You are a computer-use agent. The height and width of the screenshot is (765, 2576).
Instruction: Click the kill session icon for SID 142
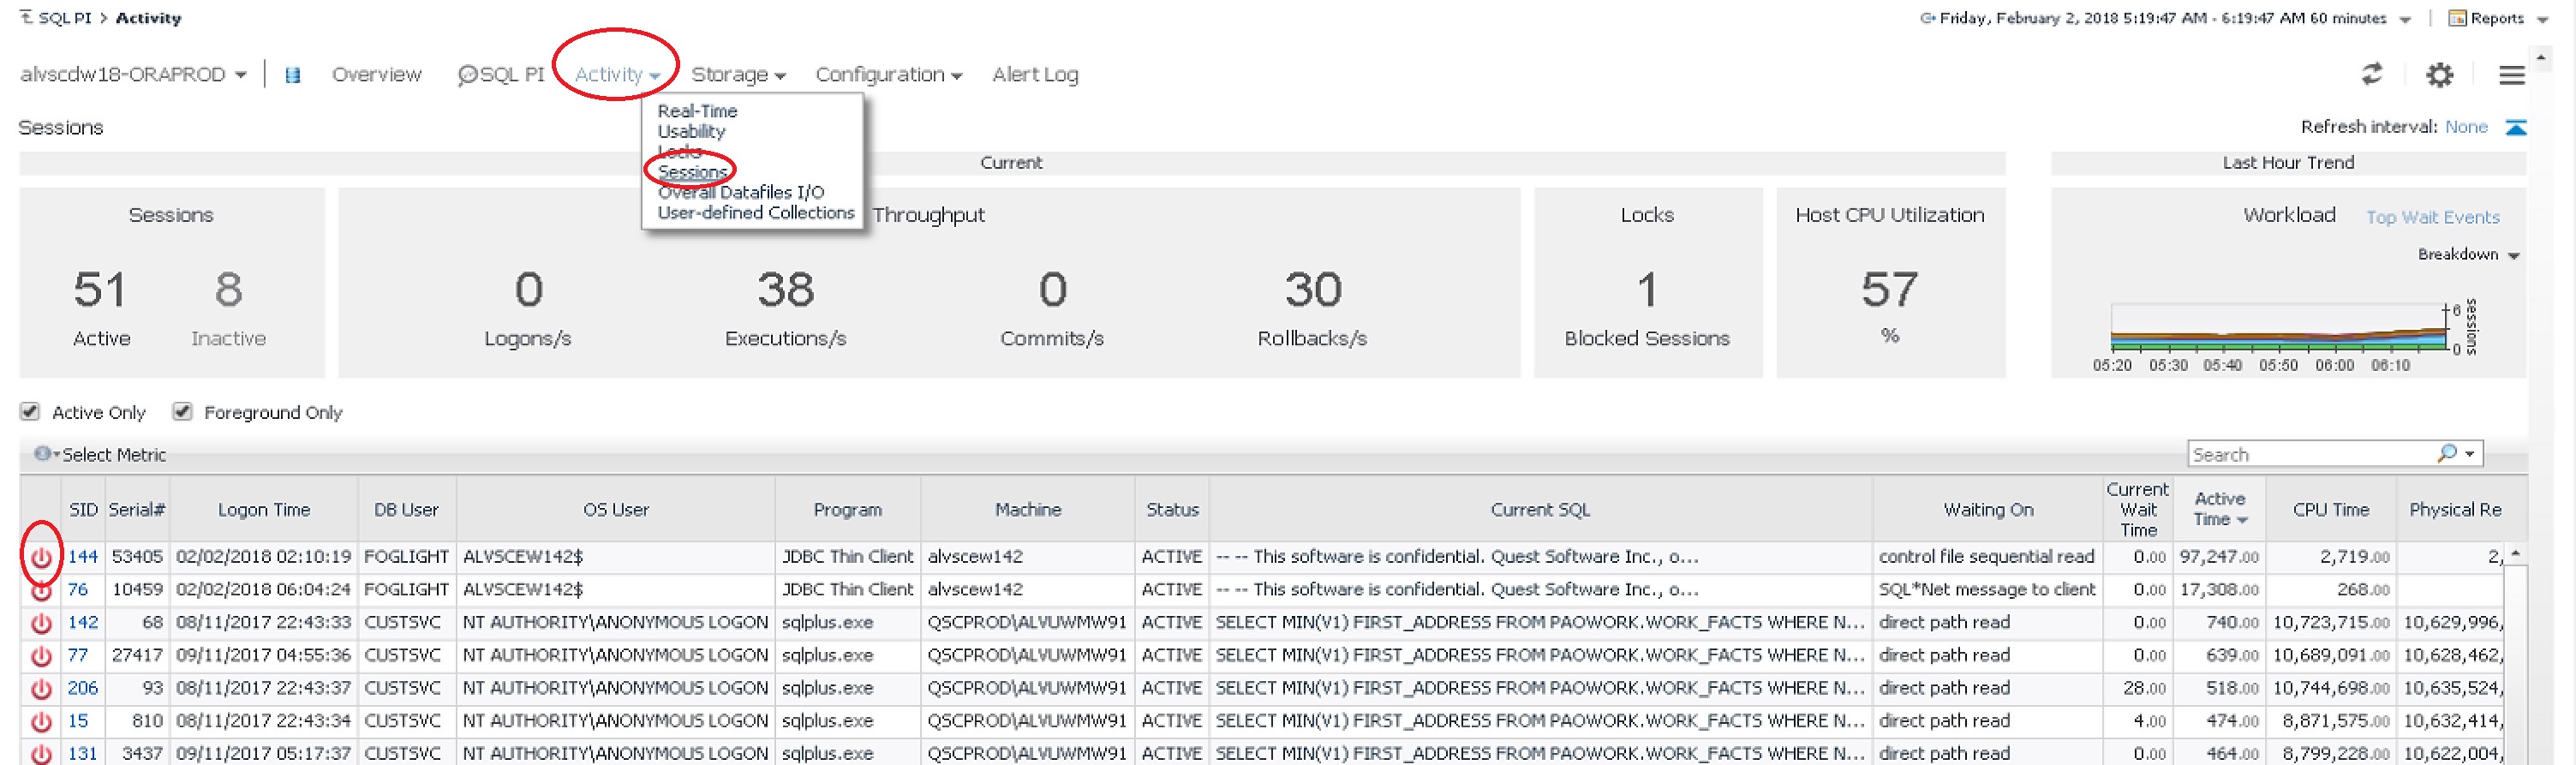[41, 623]
